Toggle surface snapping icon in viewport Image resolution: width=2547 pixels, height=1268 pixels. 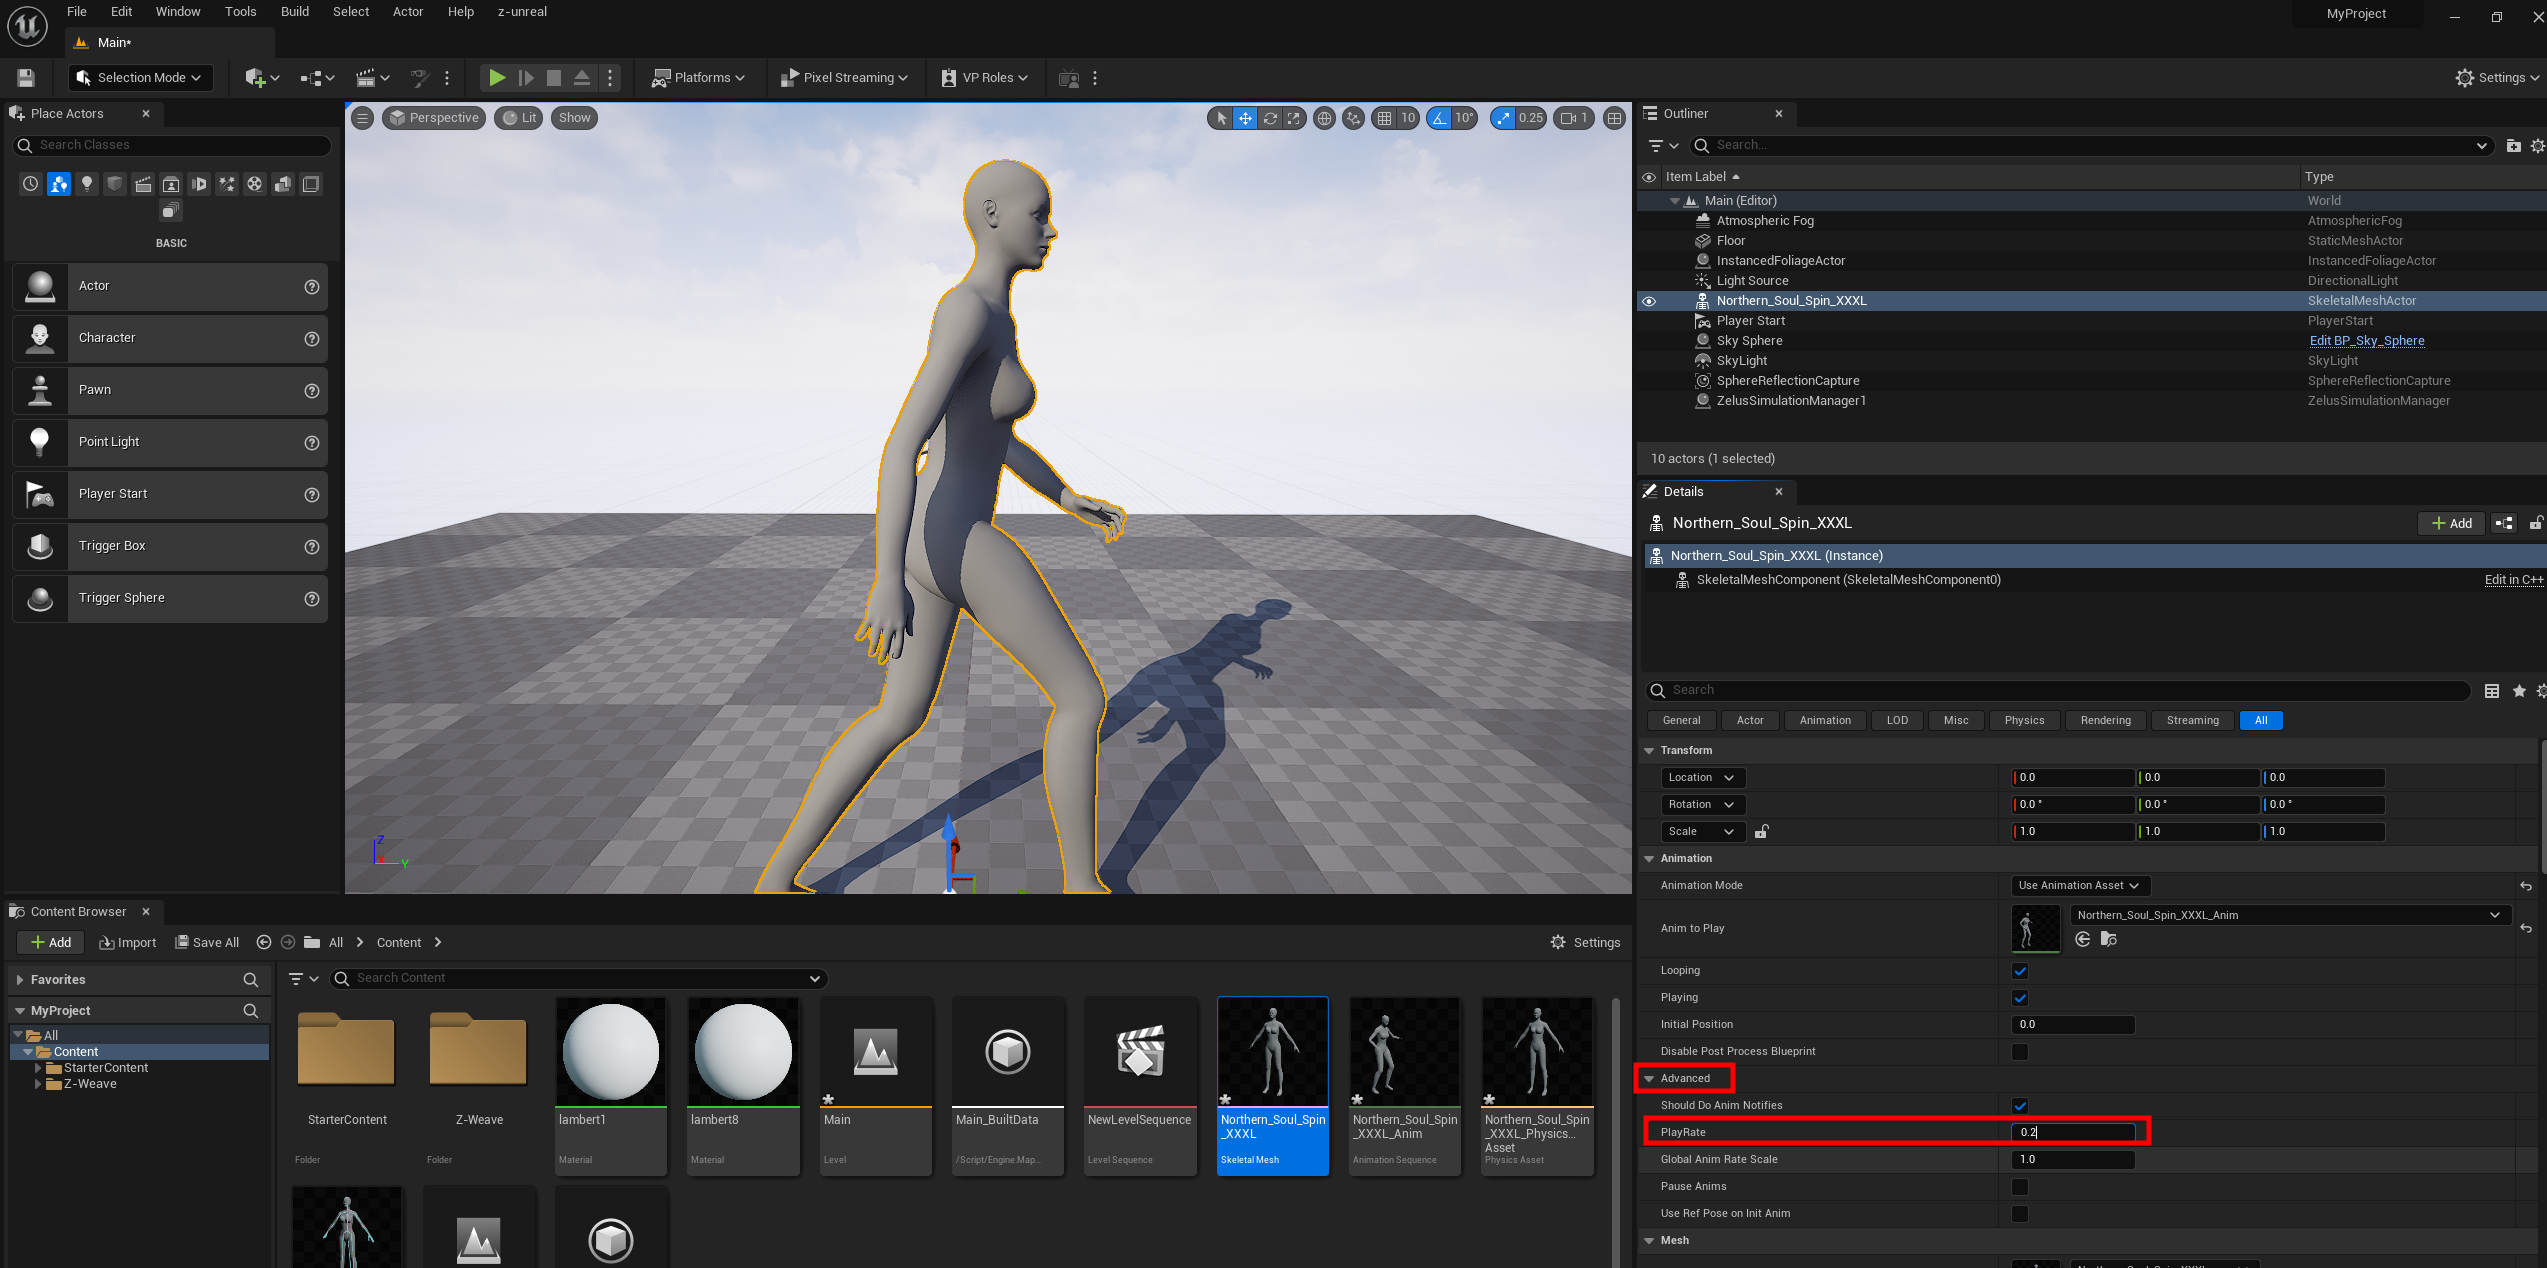point(1353,118)
